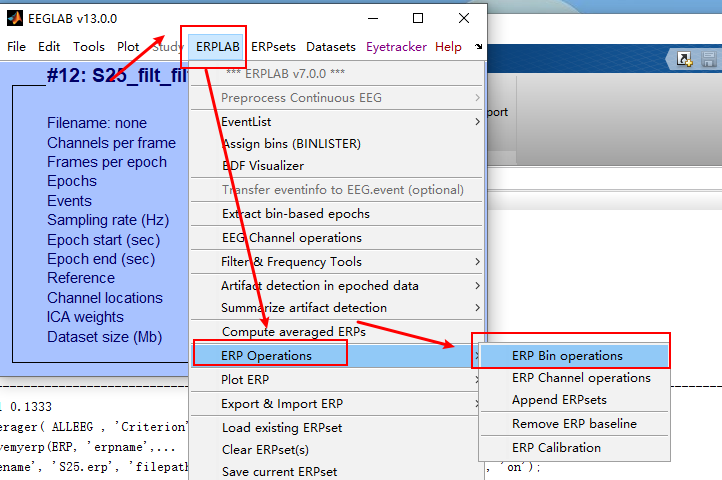
Task: Click the menu bar overflow arrow icon
Action: coord(478,47)
